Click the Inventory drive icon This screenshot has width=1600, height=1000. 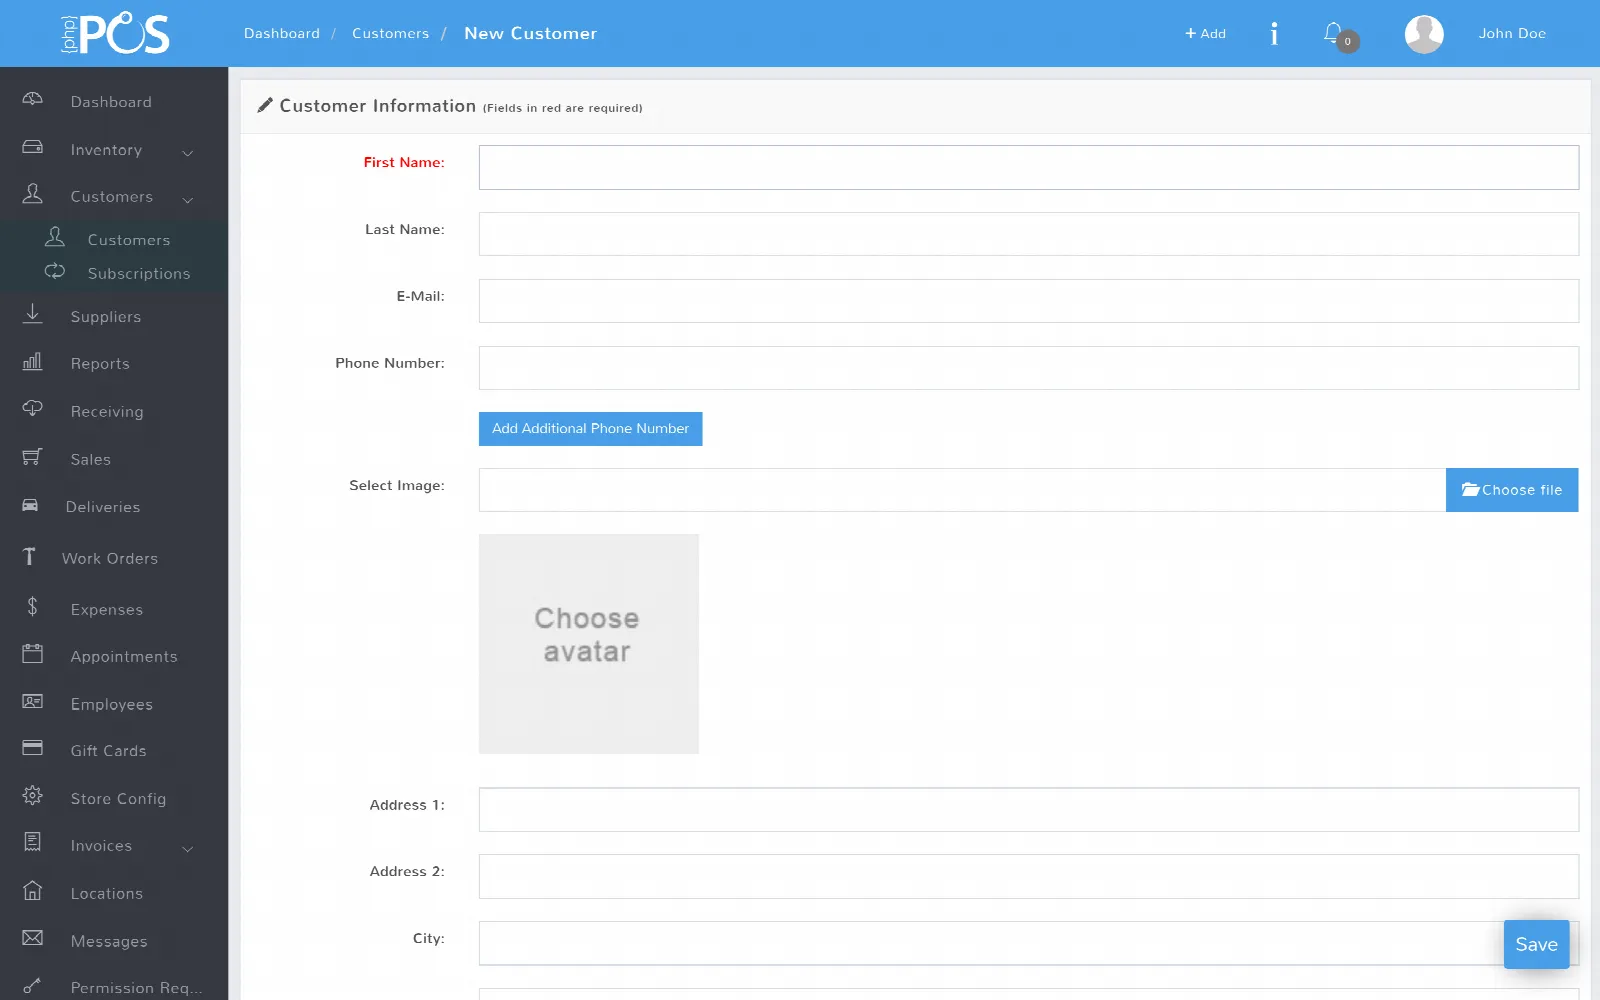pyautogui.click(x=32, y=147)
